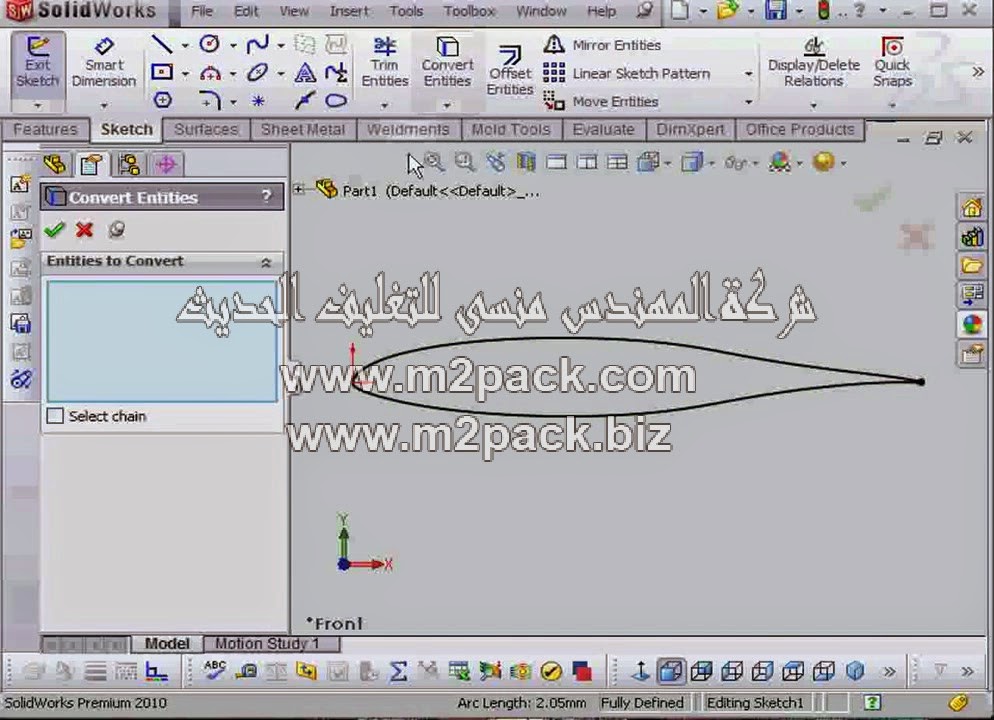Open the File Explorer task pane folder
994x720 pixels.
971,266
